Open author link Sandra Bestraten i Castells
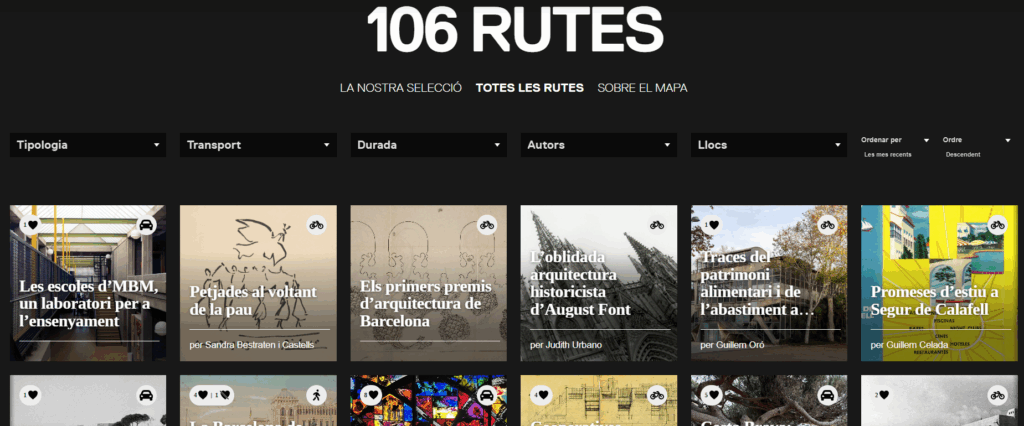 click(251, 345)
